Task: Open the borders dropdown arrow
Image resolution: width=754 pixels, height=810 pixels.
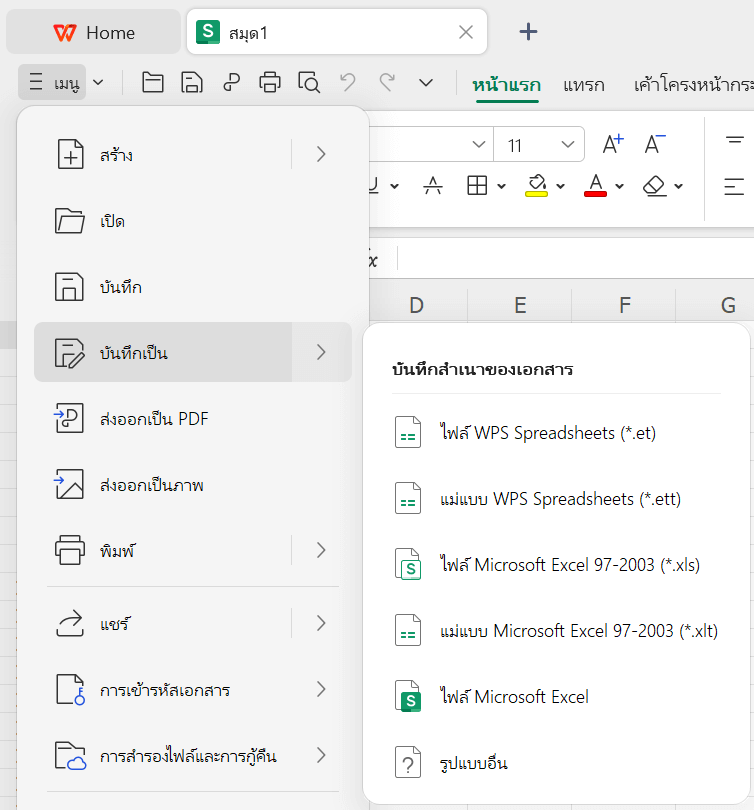Action: point(501,186)
